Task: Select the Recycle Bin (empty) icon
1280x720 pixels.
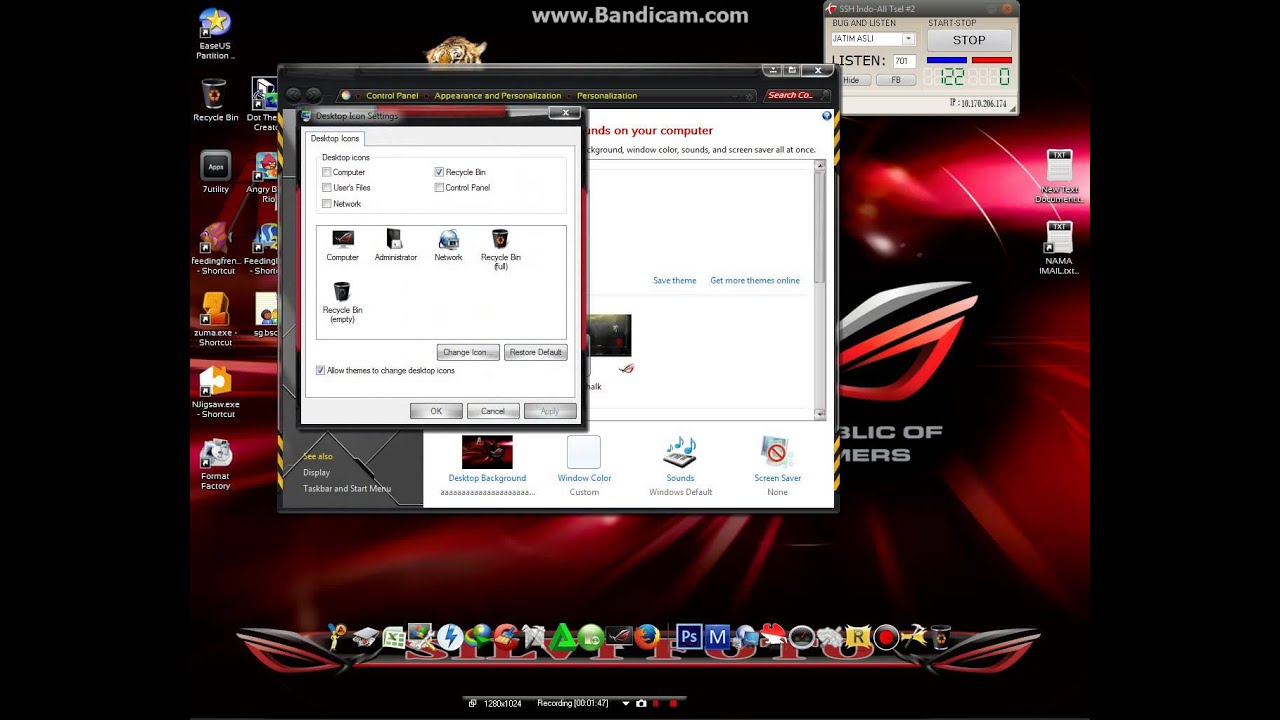Action: (x=342, y=303)
